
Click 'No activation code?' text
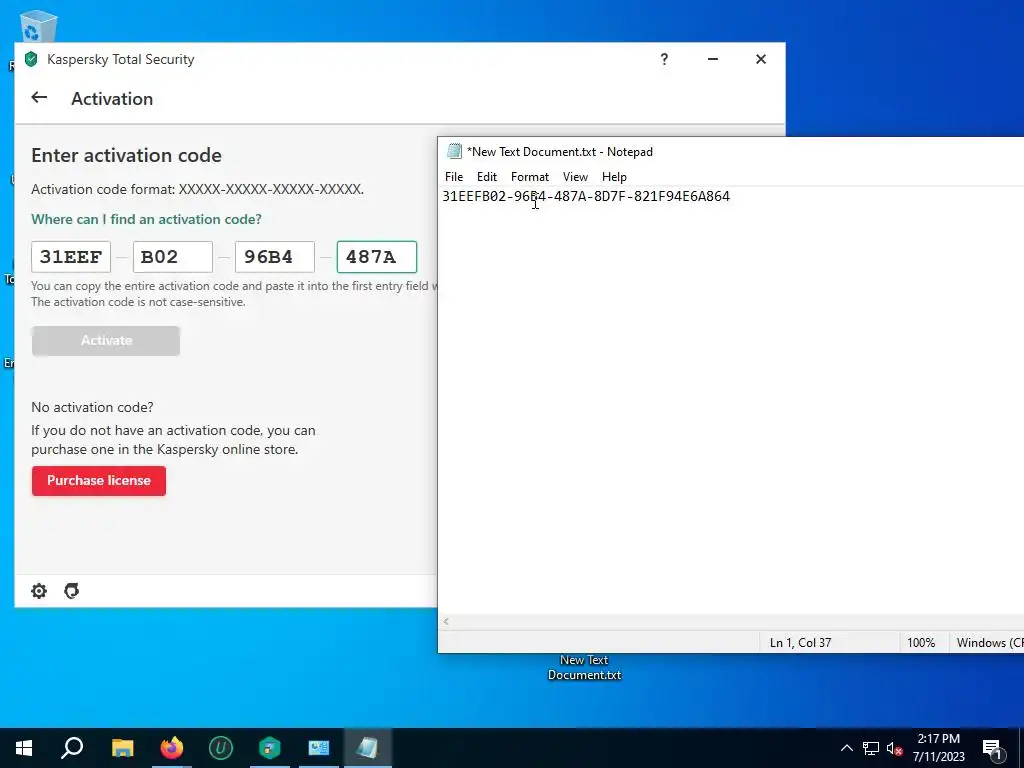92,408
